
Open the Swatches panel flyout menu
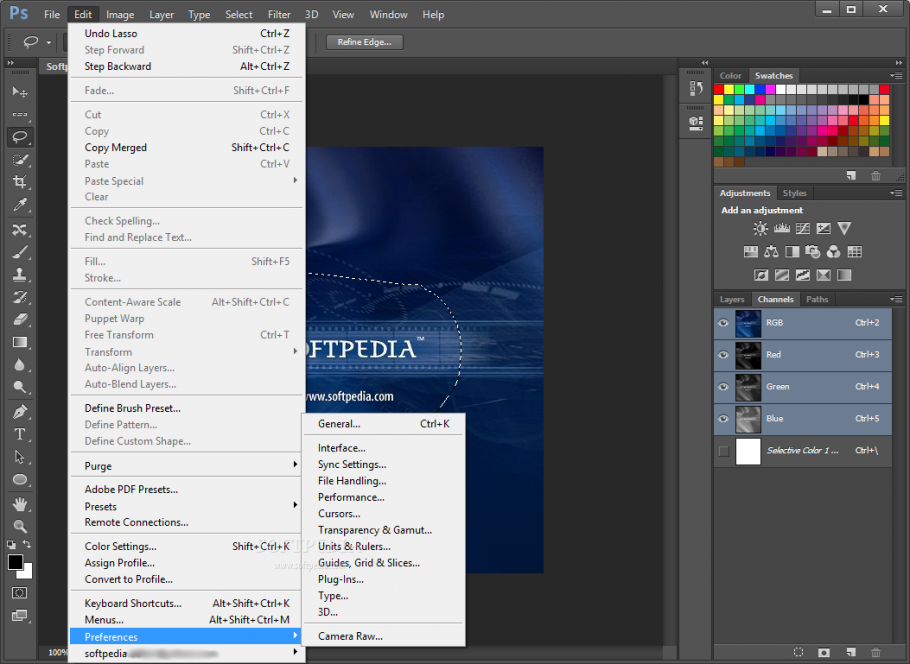click(x=896, y=76)
